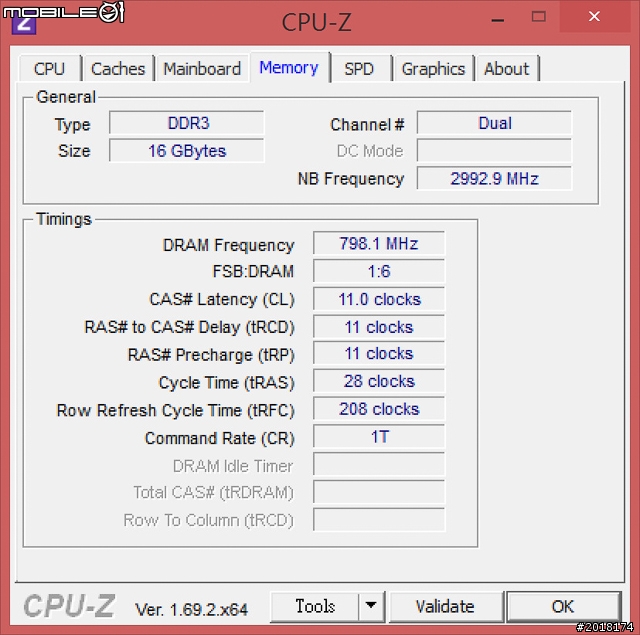Image resolution: width=640 pixels, height=635 pixels.
Task: Click the empty Total CAS# (tRDRAM) field
Action: point(379,492)
